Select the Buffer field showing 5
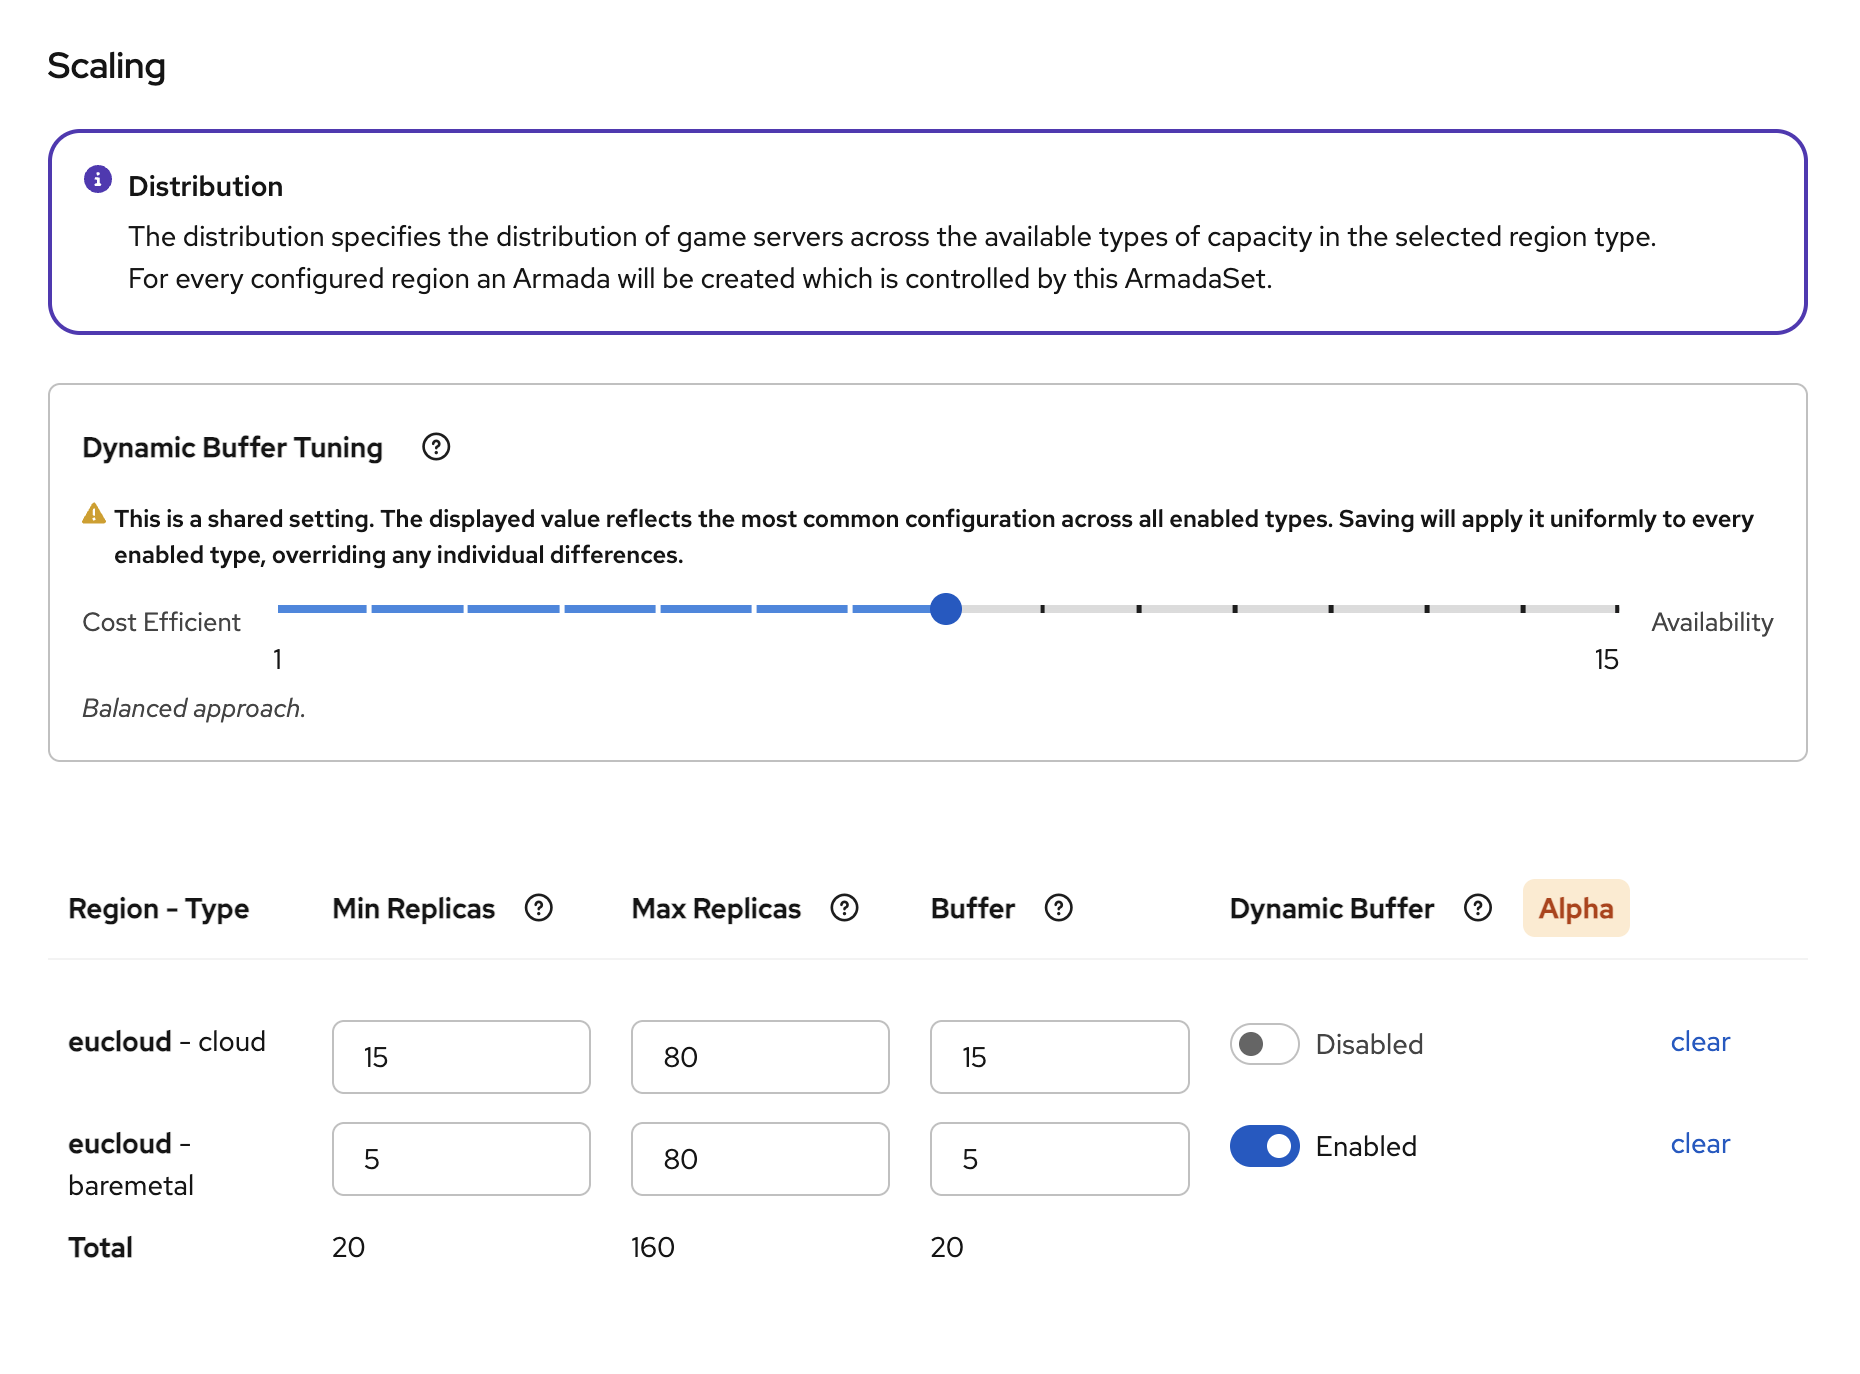The height and width of the screenshot is (1374, 1860). coord(1058,1159)
